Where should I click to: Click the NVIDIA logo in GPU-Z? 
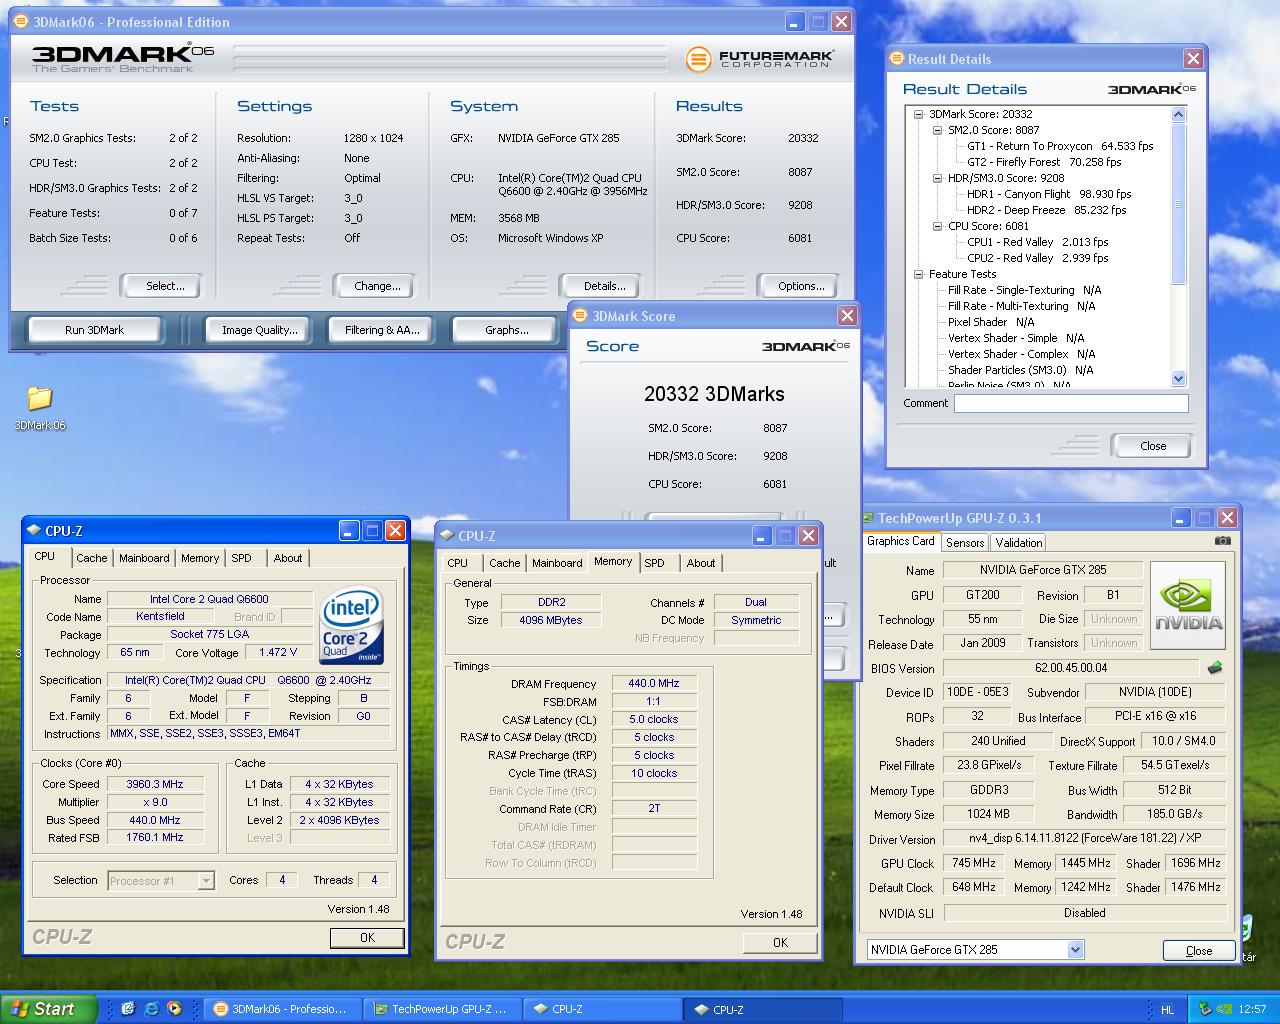click(x=1187, y=605)
